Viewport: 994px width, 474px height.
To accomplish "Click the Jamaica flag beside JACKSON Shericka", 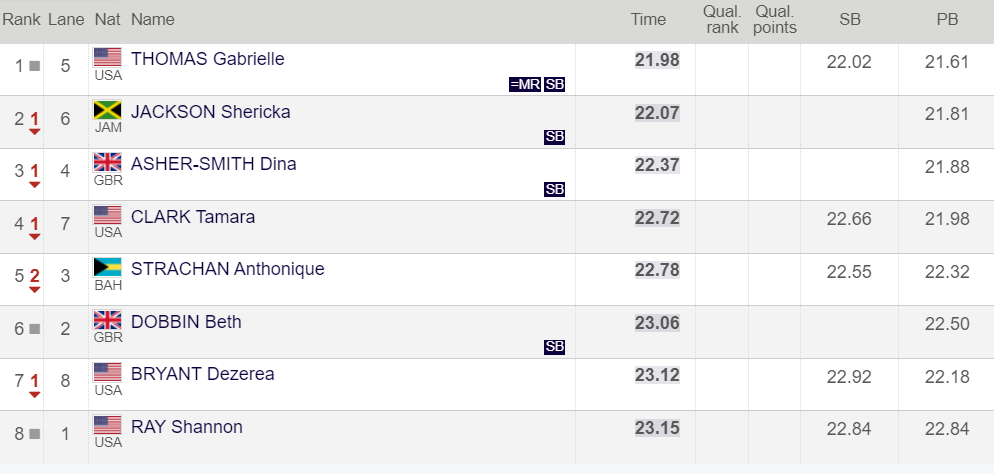I will point(108,110).
